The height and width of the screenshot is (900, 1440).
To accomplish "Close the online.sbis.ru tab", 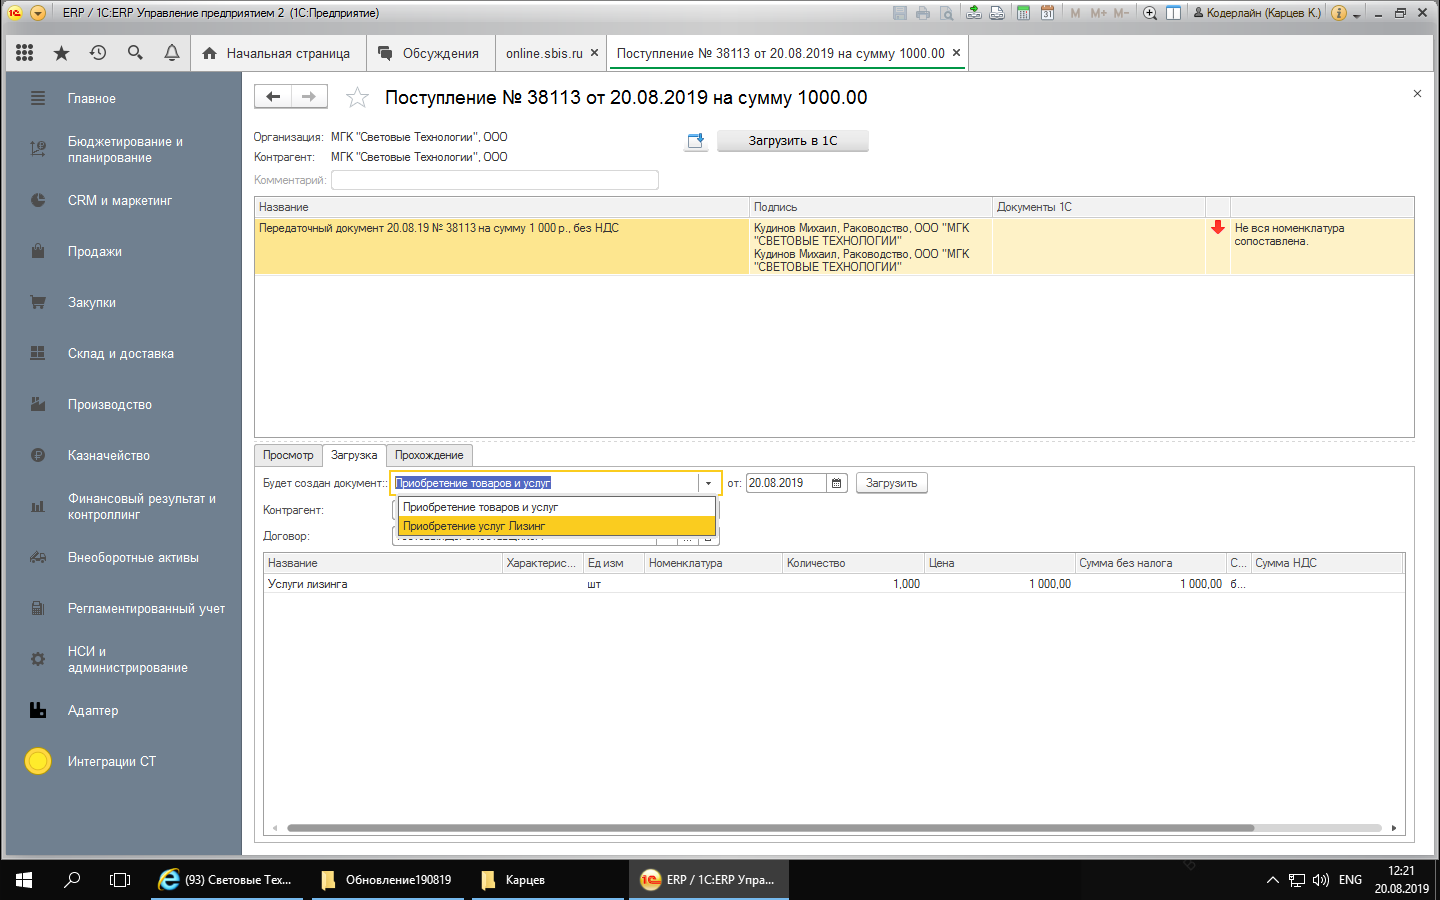I will (594, 53).
